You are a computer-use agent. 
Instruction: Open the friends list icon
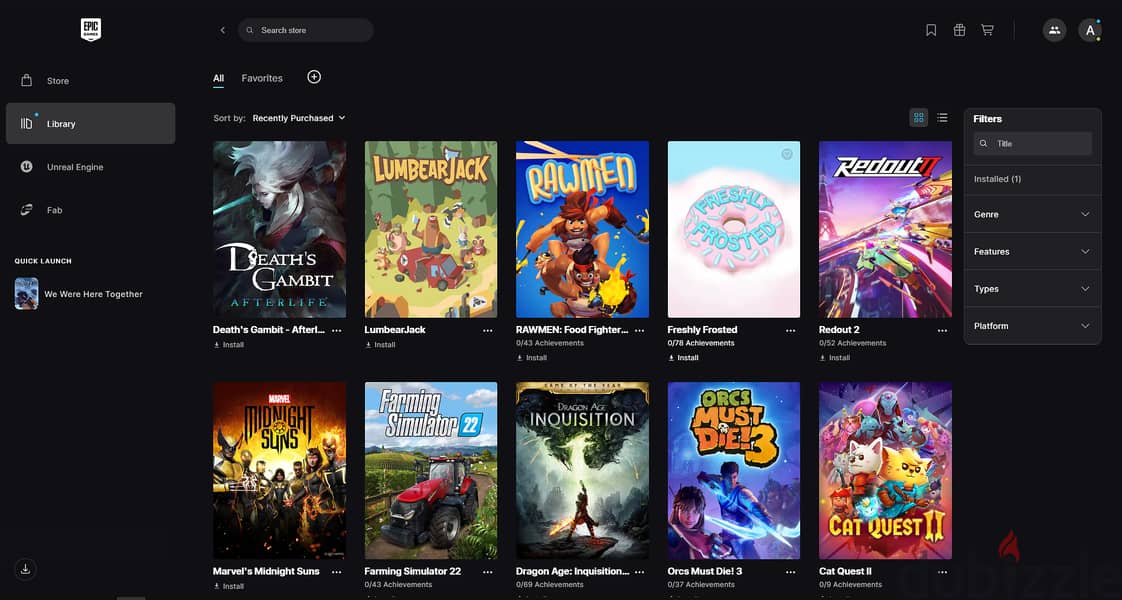pos(1054,30)
